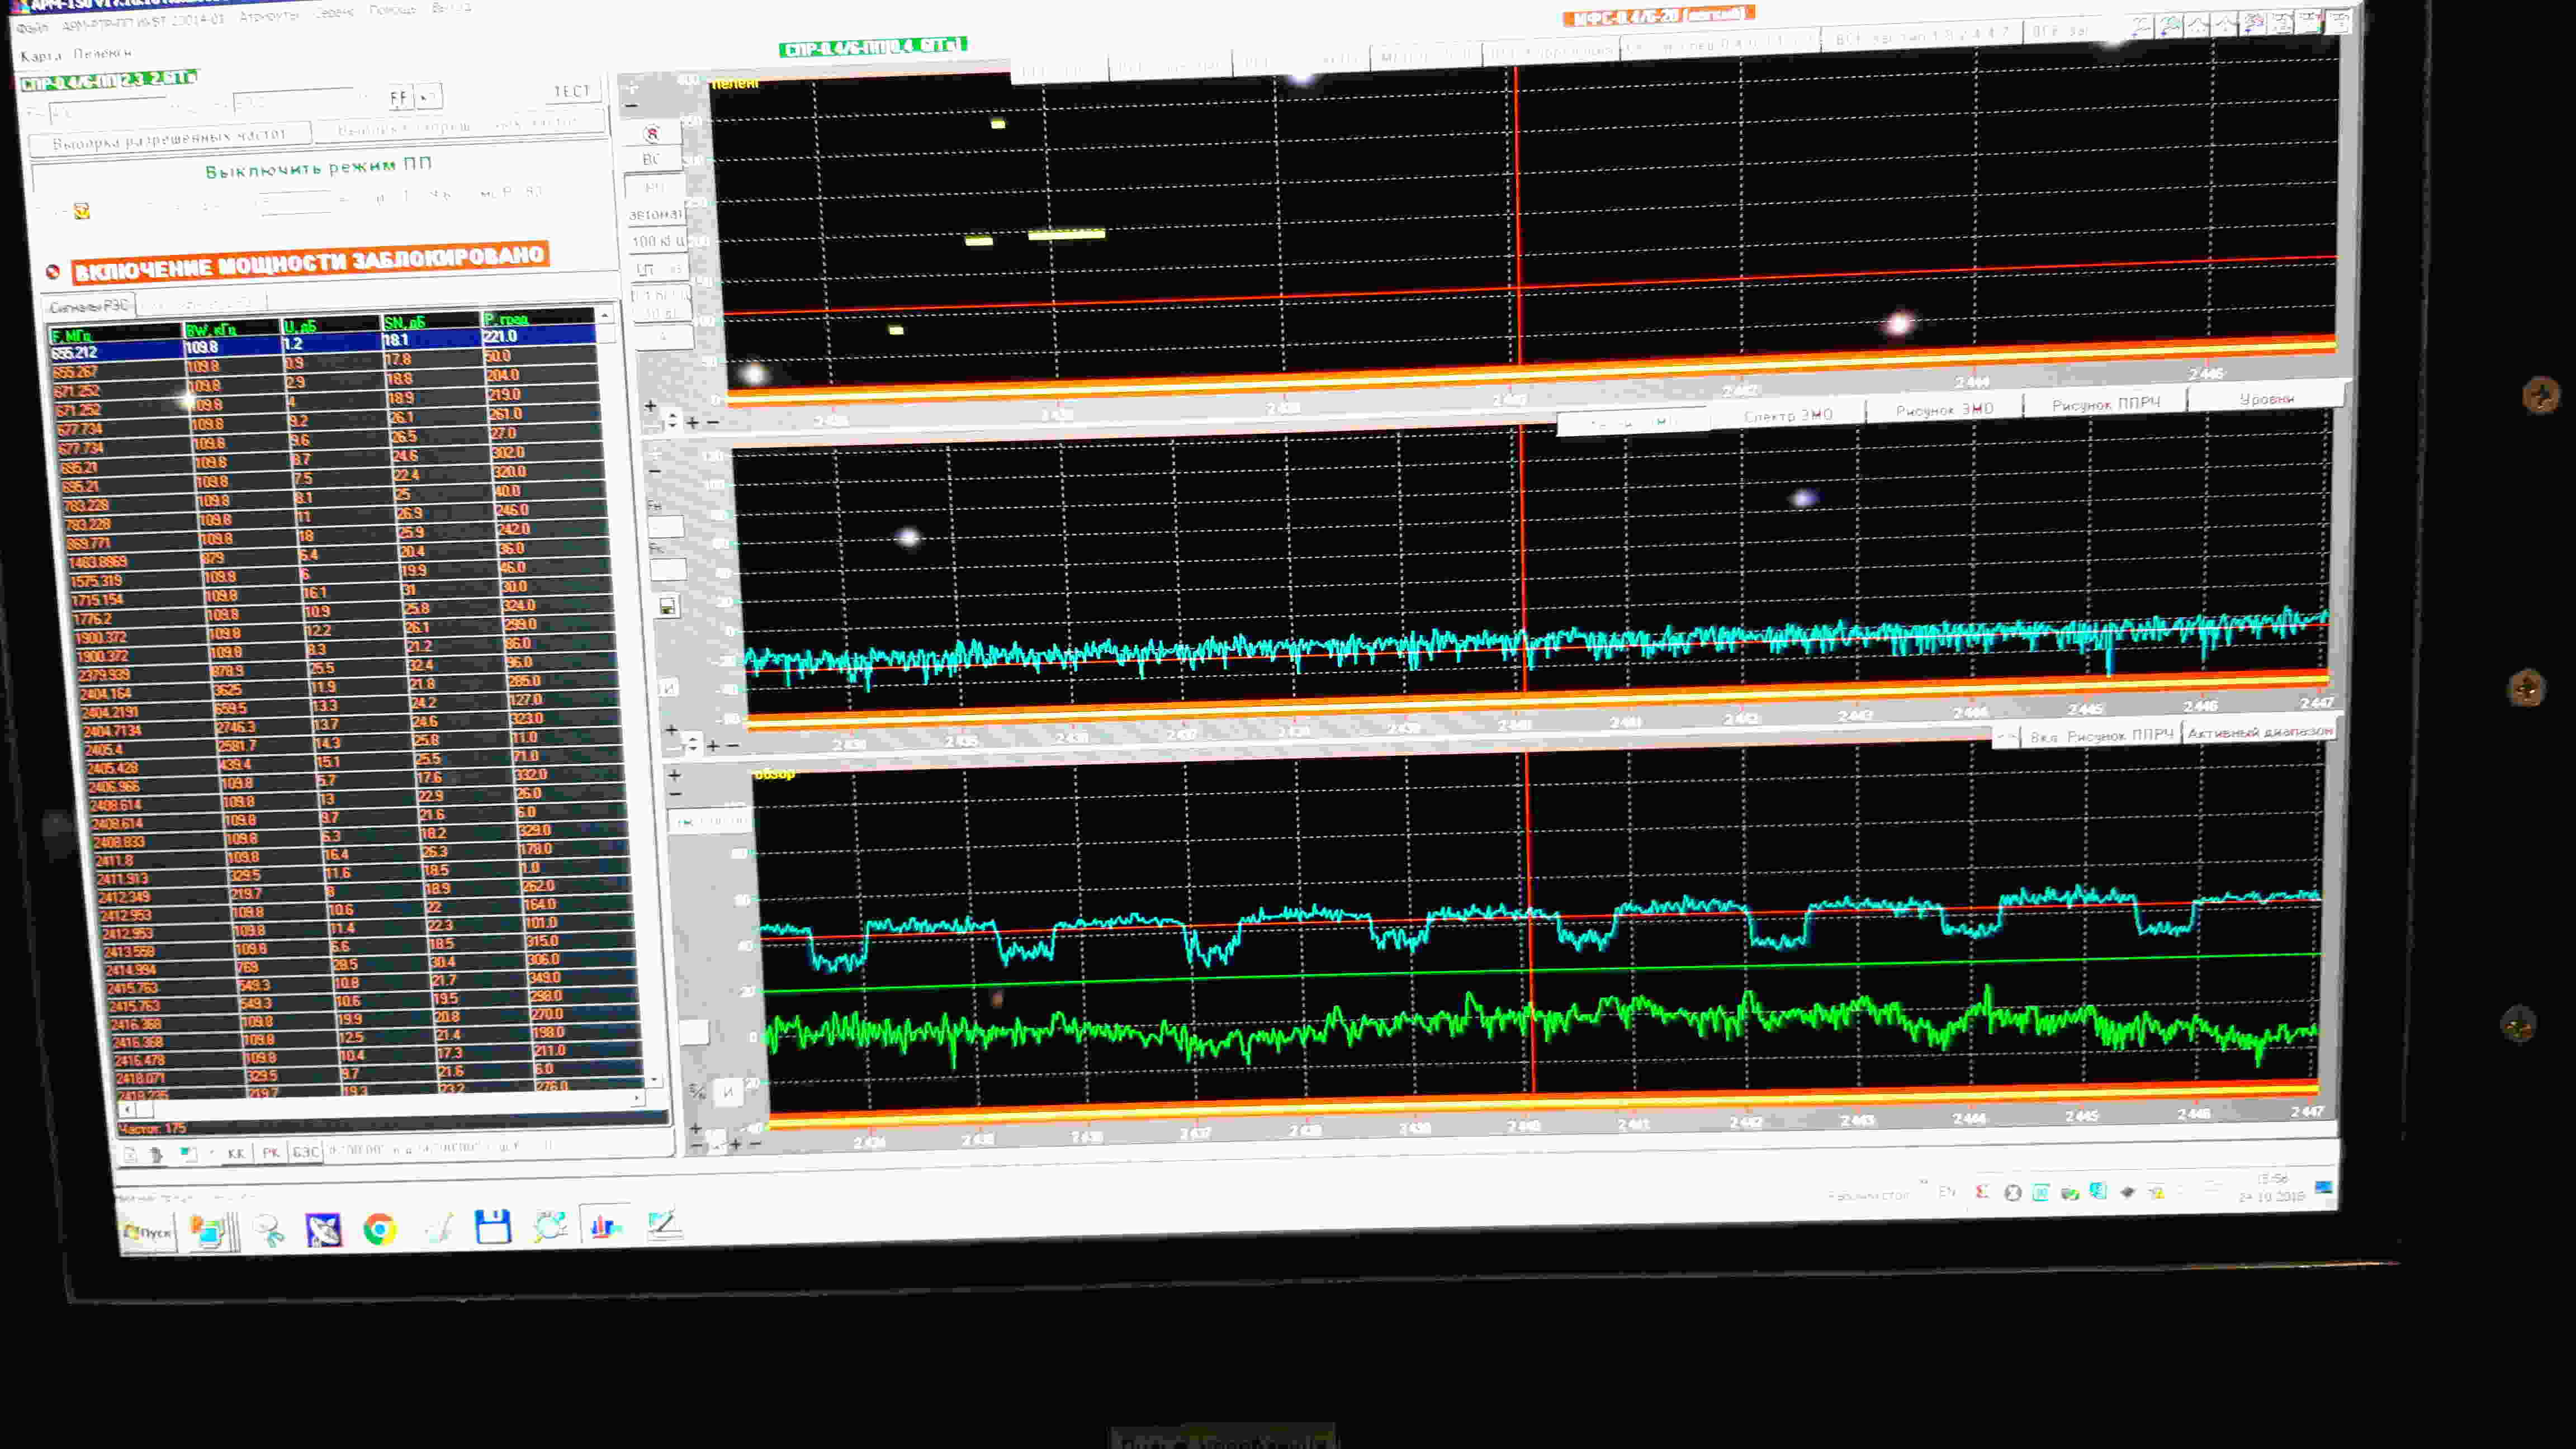
Task: Click the 100 кГц button
Action: [658, 241]
